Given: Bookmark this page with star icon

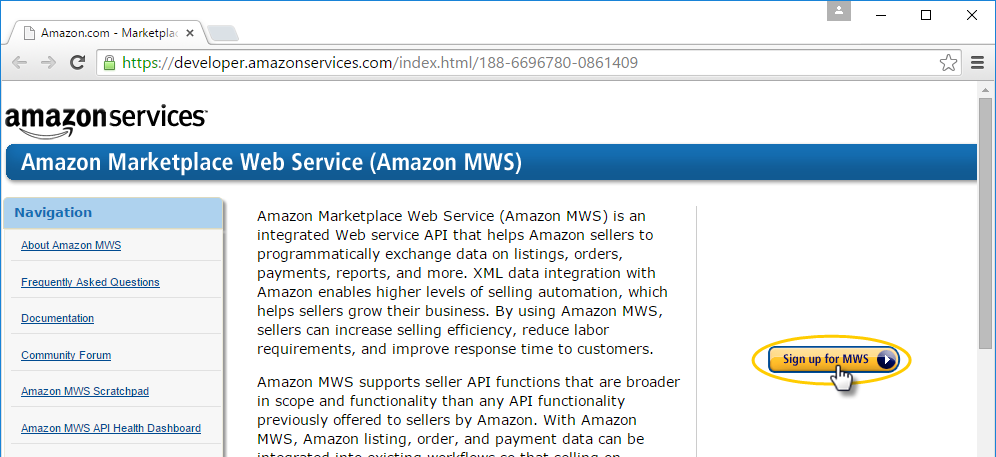Looking at the screenshot, I should click(948, 62).
